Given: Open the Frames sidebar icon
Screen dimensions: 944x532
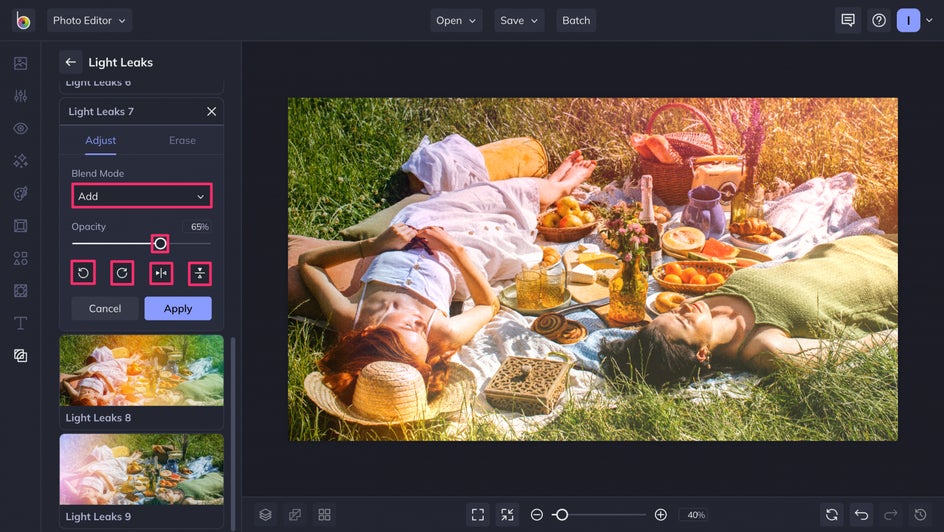Looking at the screenshot, I should tap(20, 226).
